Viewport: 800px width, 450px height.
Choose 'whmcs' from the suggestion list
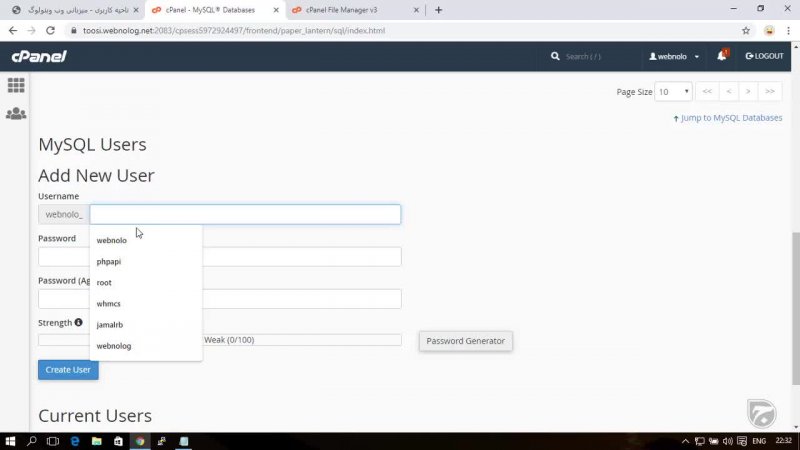109,304
